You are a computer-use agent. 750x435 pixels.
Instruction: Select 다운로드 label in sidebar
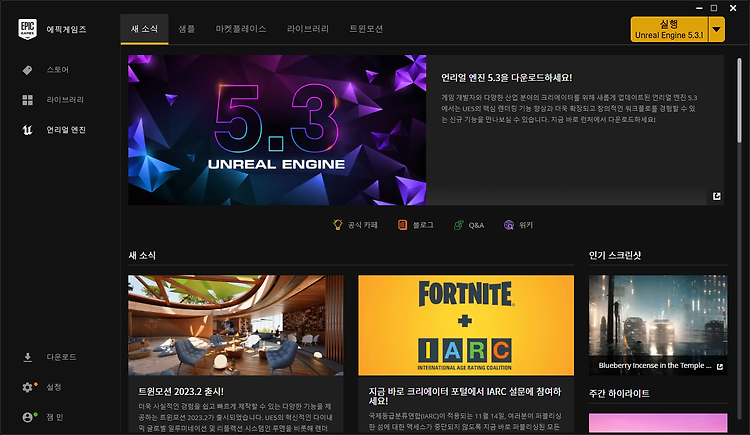click(61, 357)
